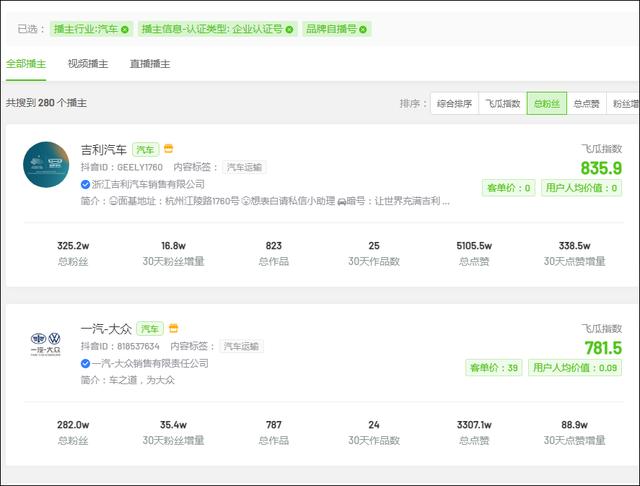Click the orange shop icon beside 一汽-大众

coord(173,328)
